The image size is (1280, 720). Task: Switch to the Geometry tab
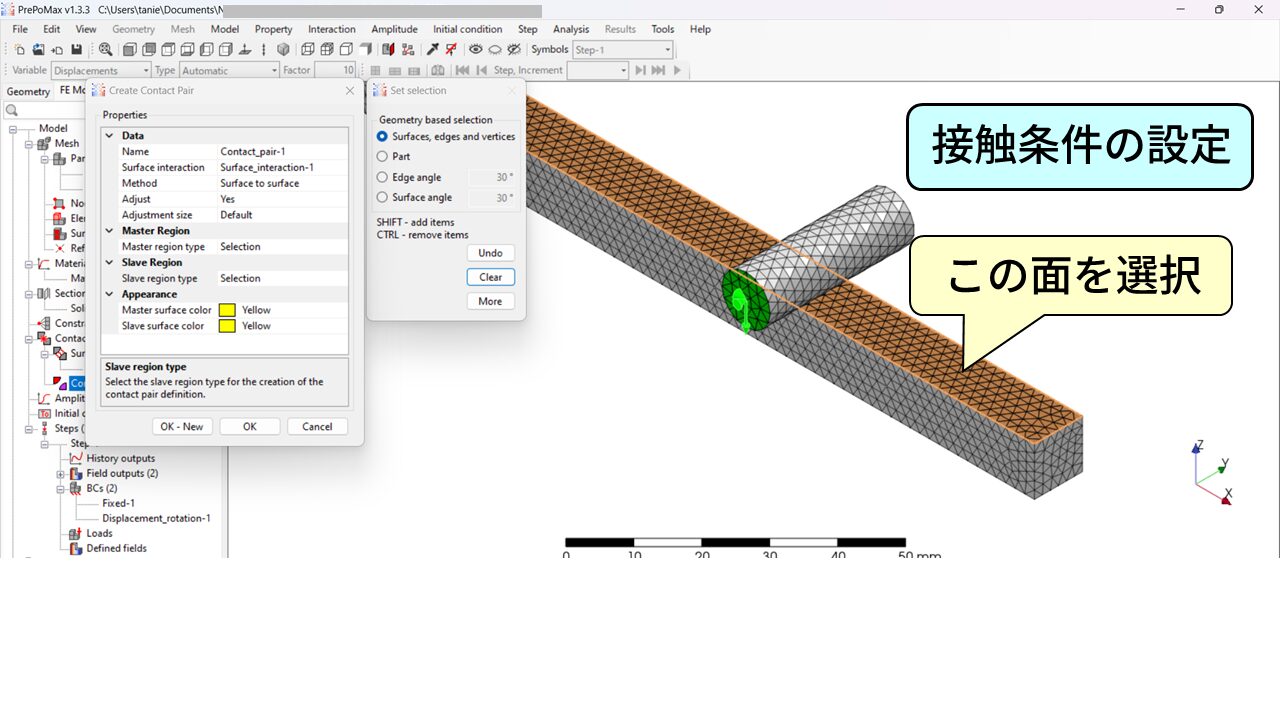point(28,91)
